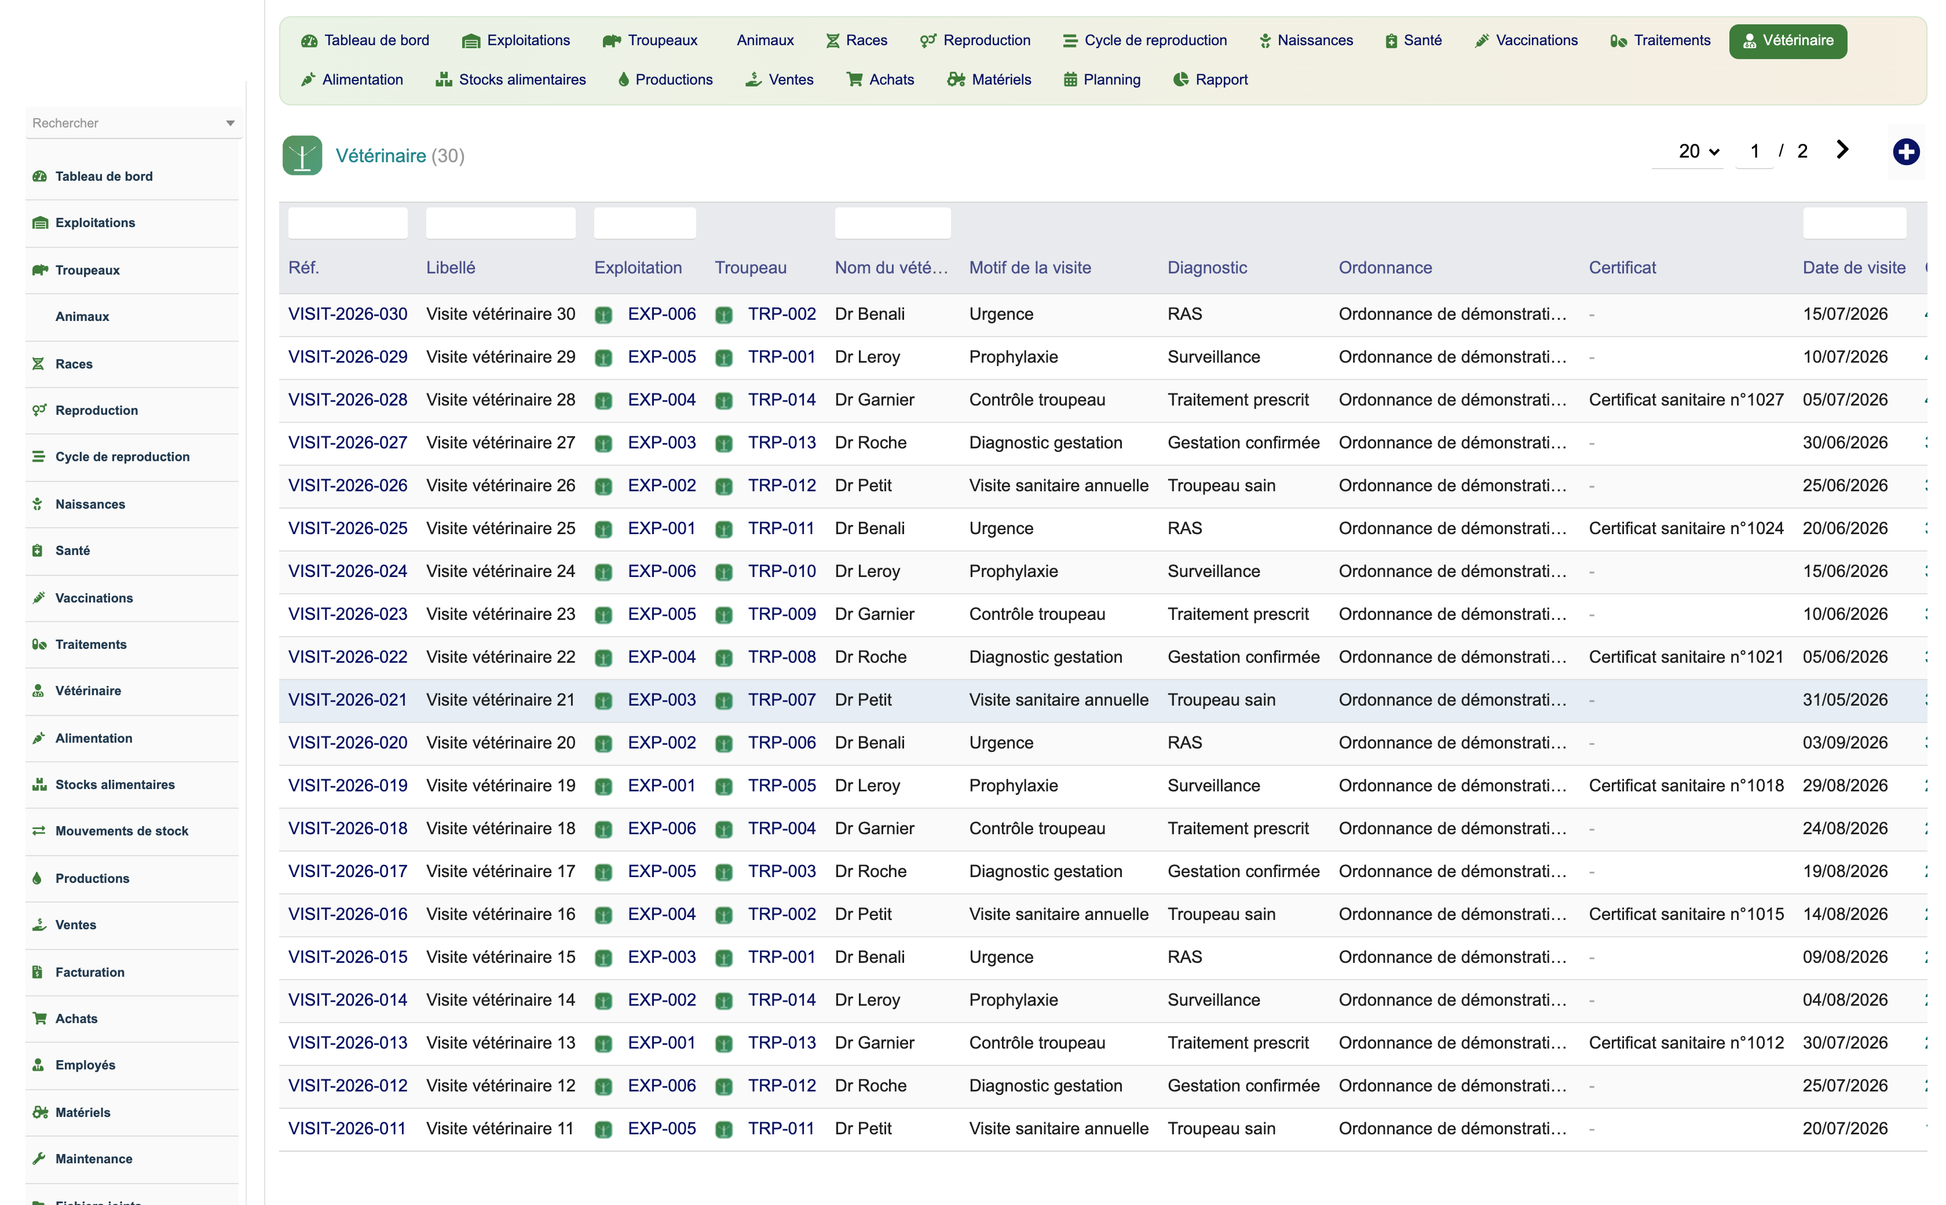Open EXP-004 link in VISIT-2026-028 row
Screen dimensions: 1946x1205
tap(662, 400)
